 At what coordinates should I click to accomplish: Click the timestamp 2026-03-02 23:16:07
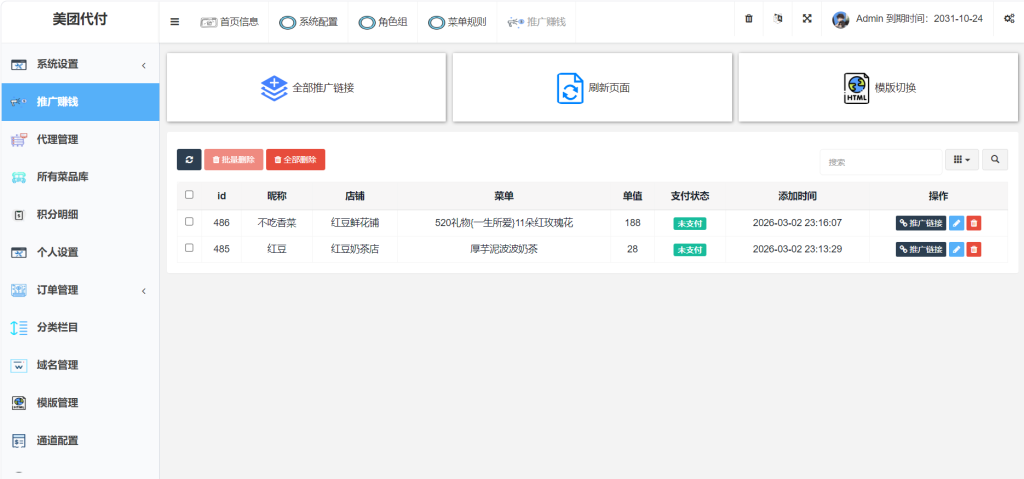coord(797,223)
